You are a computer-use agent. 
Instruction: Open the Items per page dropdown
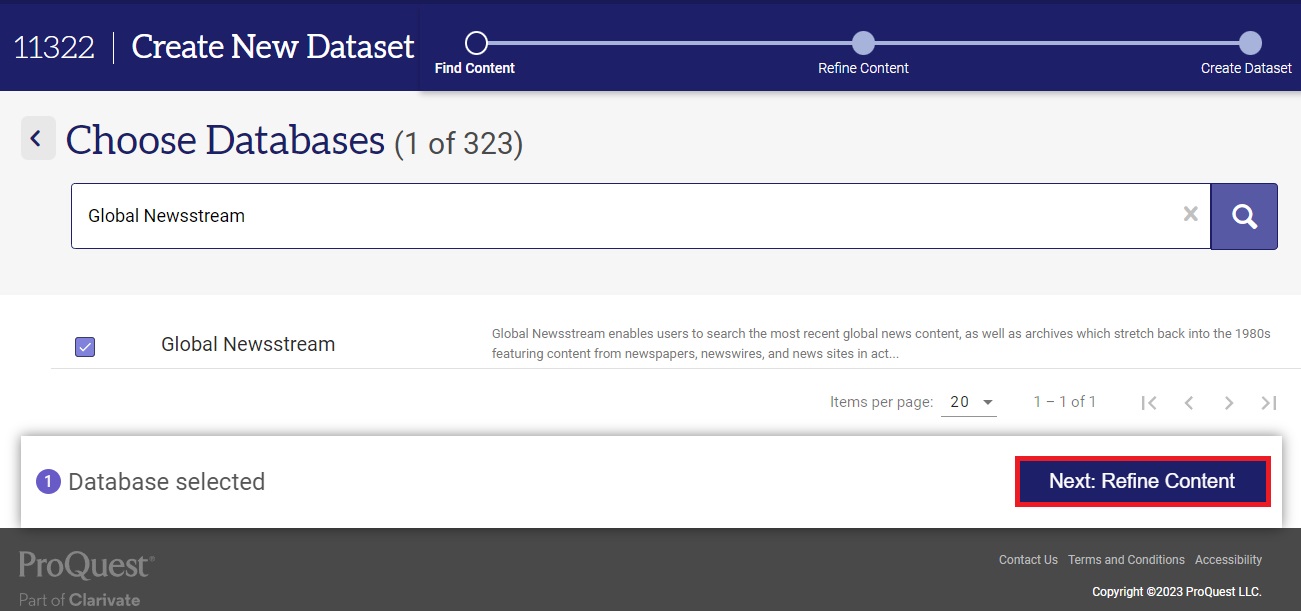pos(969,402)
